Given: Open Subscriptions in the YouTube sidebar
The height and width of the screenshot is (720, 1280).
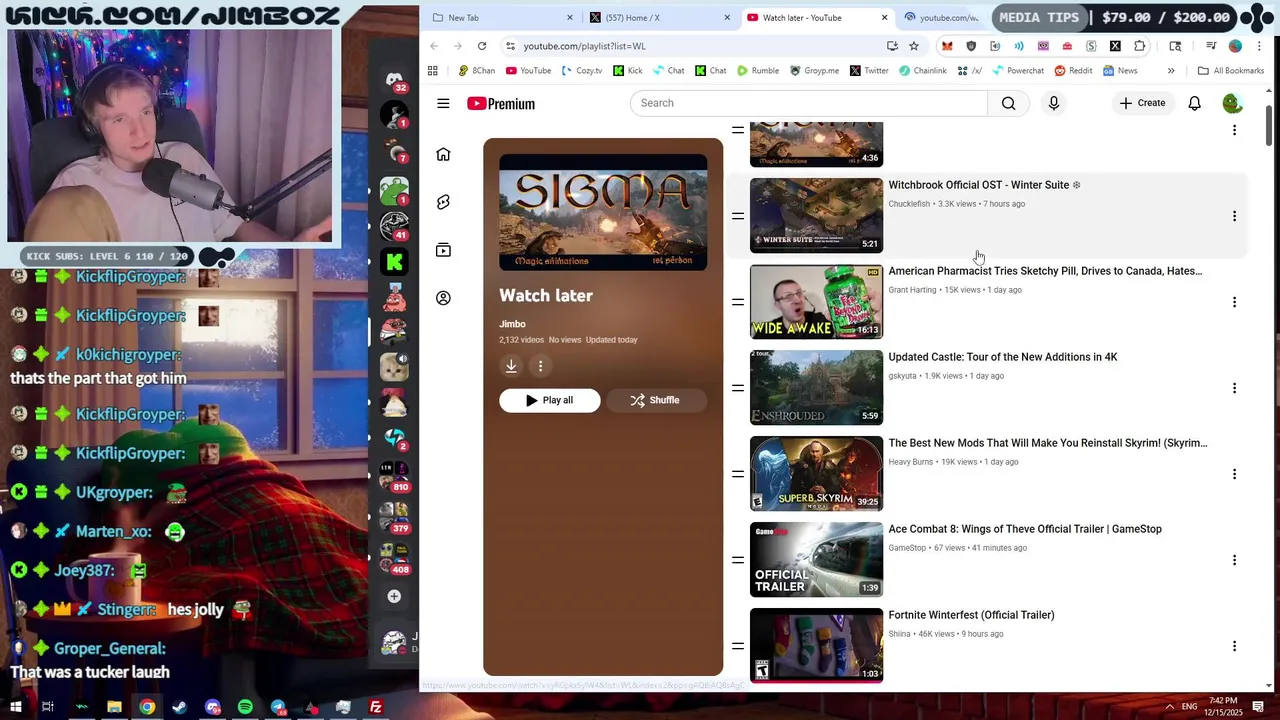Looking at the screenshot, I should (x=443, y=250).
